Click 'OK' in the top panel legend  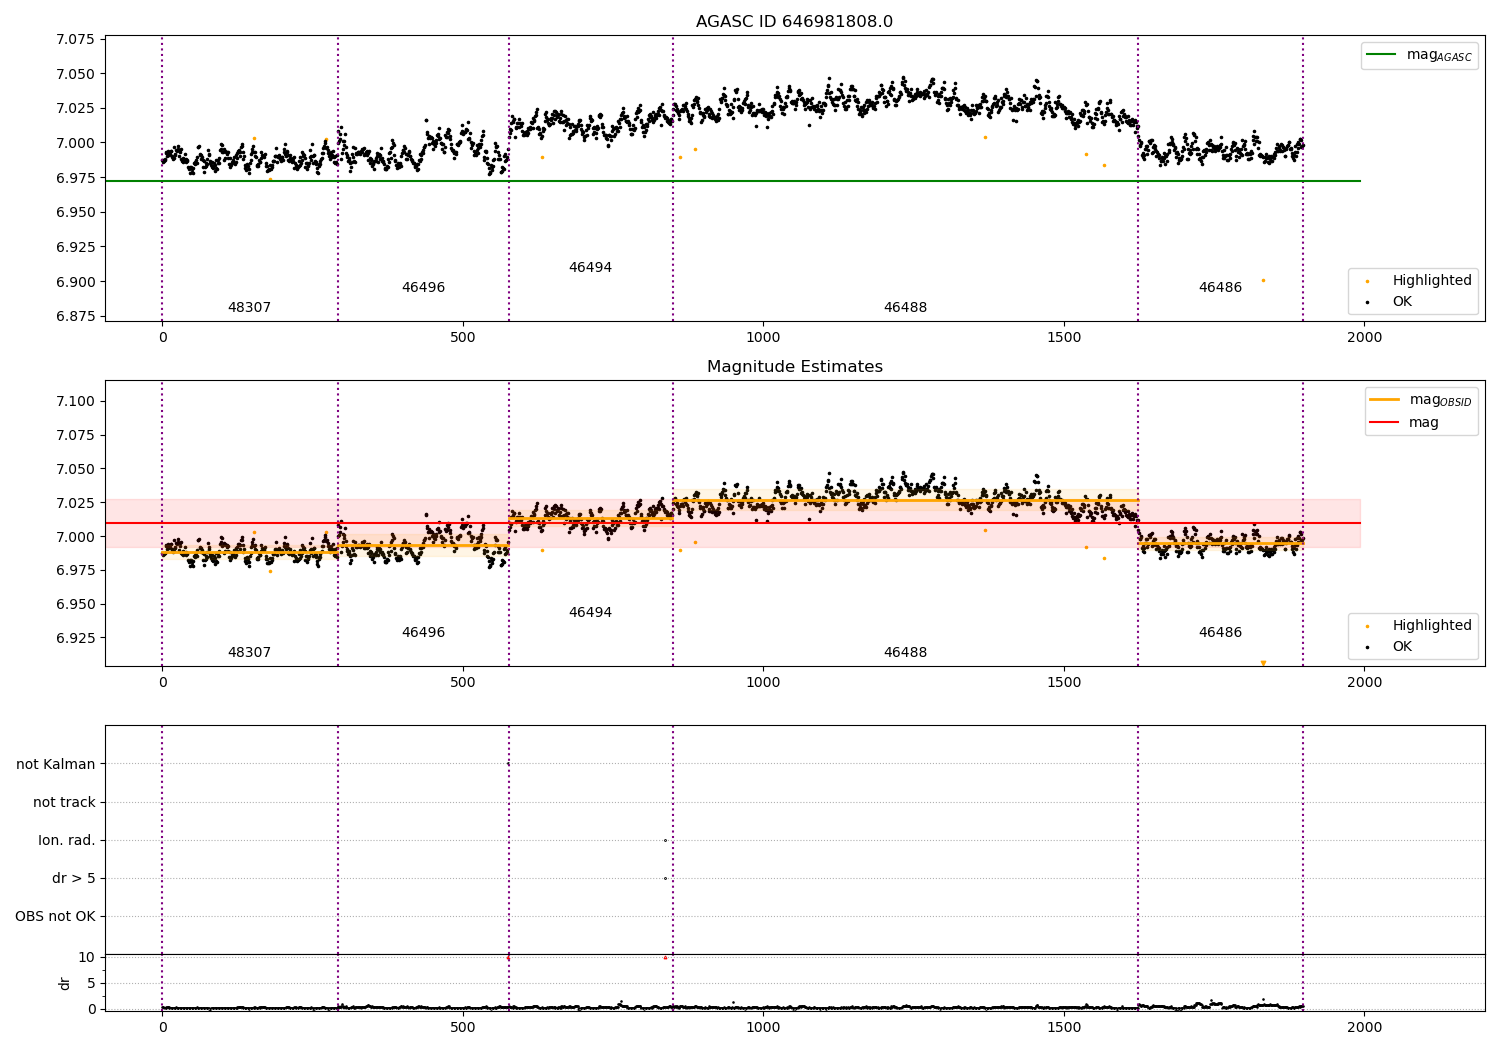pos(1390,302)
